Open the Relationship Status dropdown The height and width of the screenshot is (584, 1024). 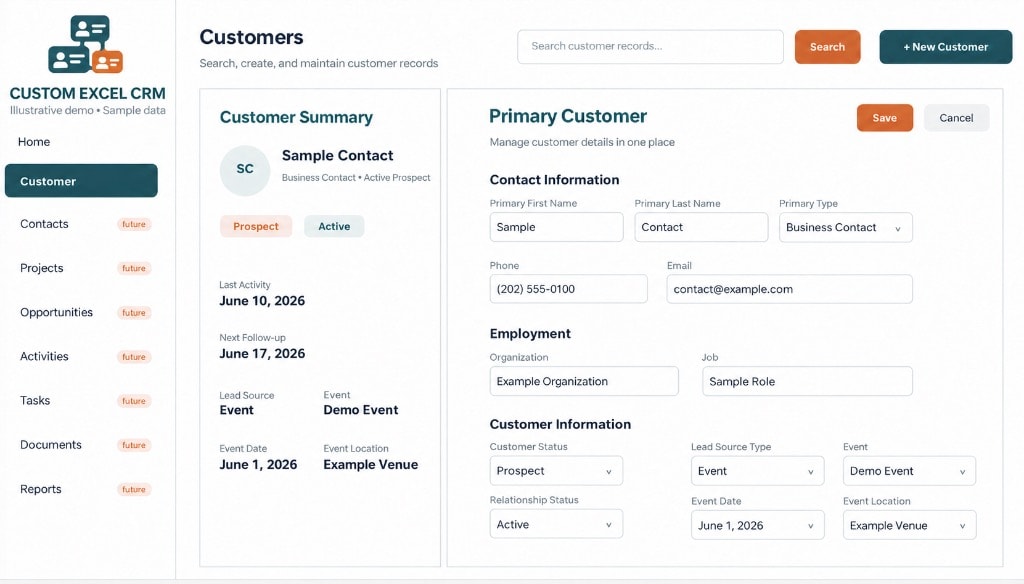click(x=556, y=524)
